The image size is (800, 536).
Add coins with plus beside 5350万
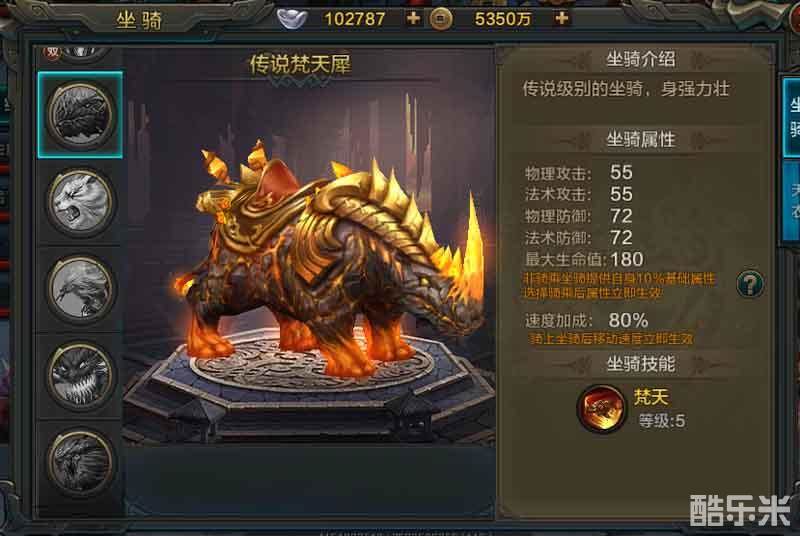562,18
